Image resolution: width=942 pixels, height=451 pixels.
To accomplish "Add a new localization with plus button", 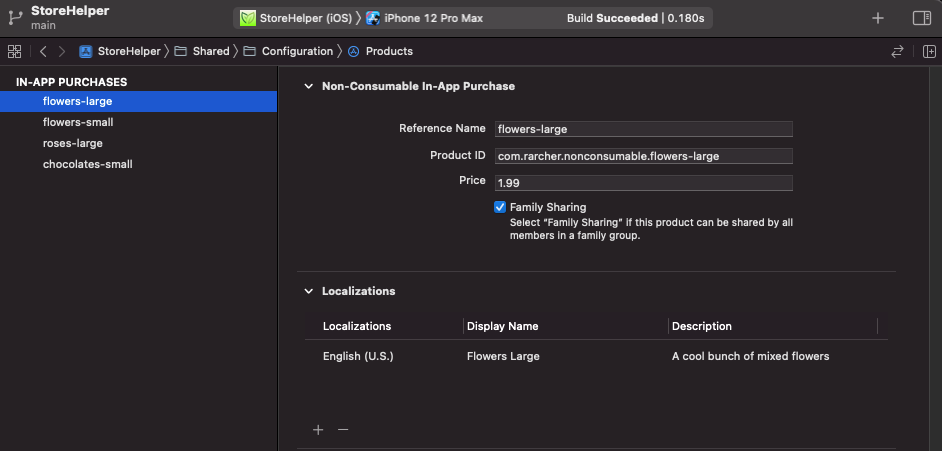I will 318,430.
